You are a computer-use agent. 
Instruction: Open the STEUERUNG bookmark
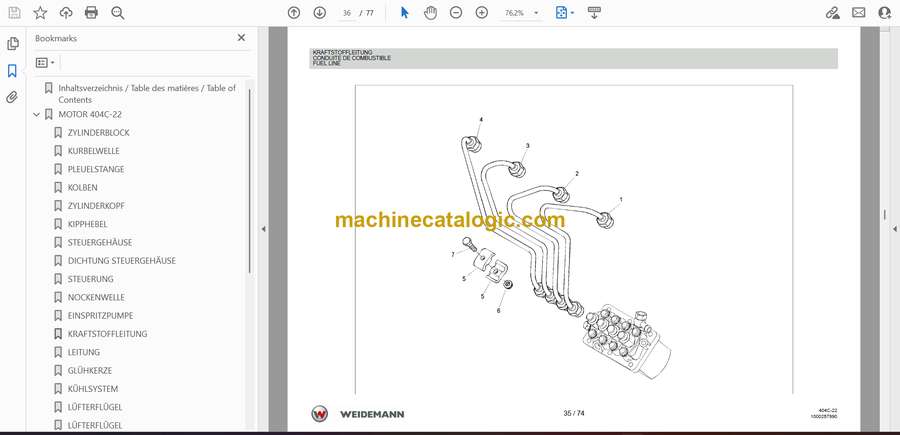[91, 279]
